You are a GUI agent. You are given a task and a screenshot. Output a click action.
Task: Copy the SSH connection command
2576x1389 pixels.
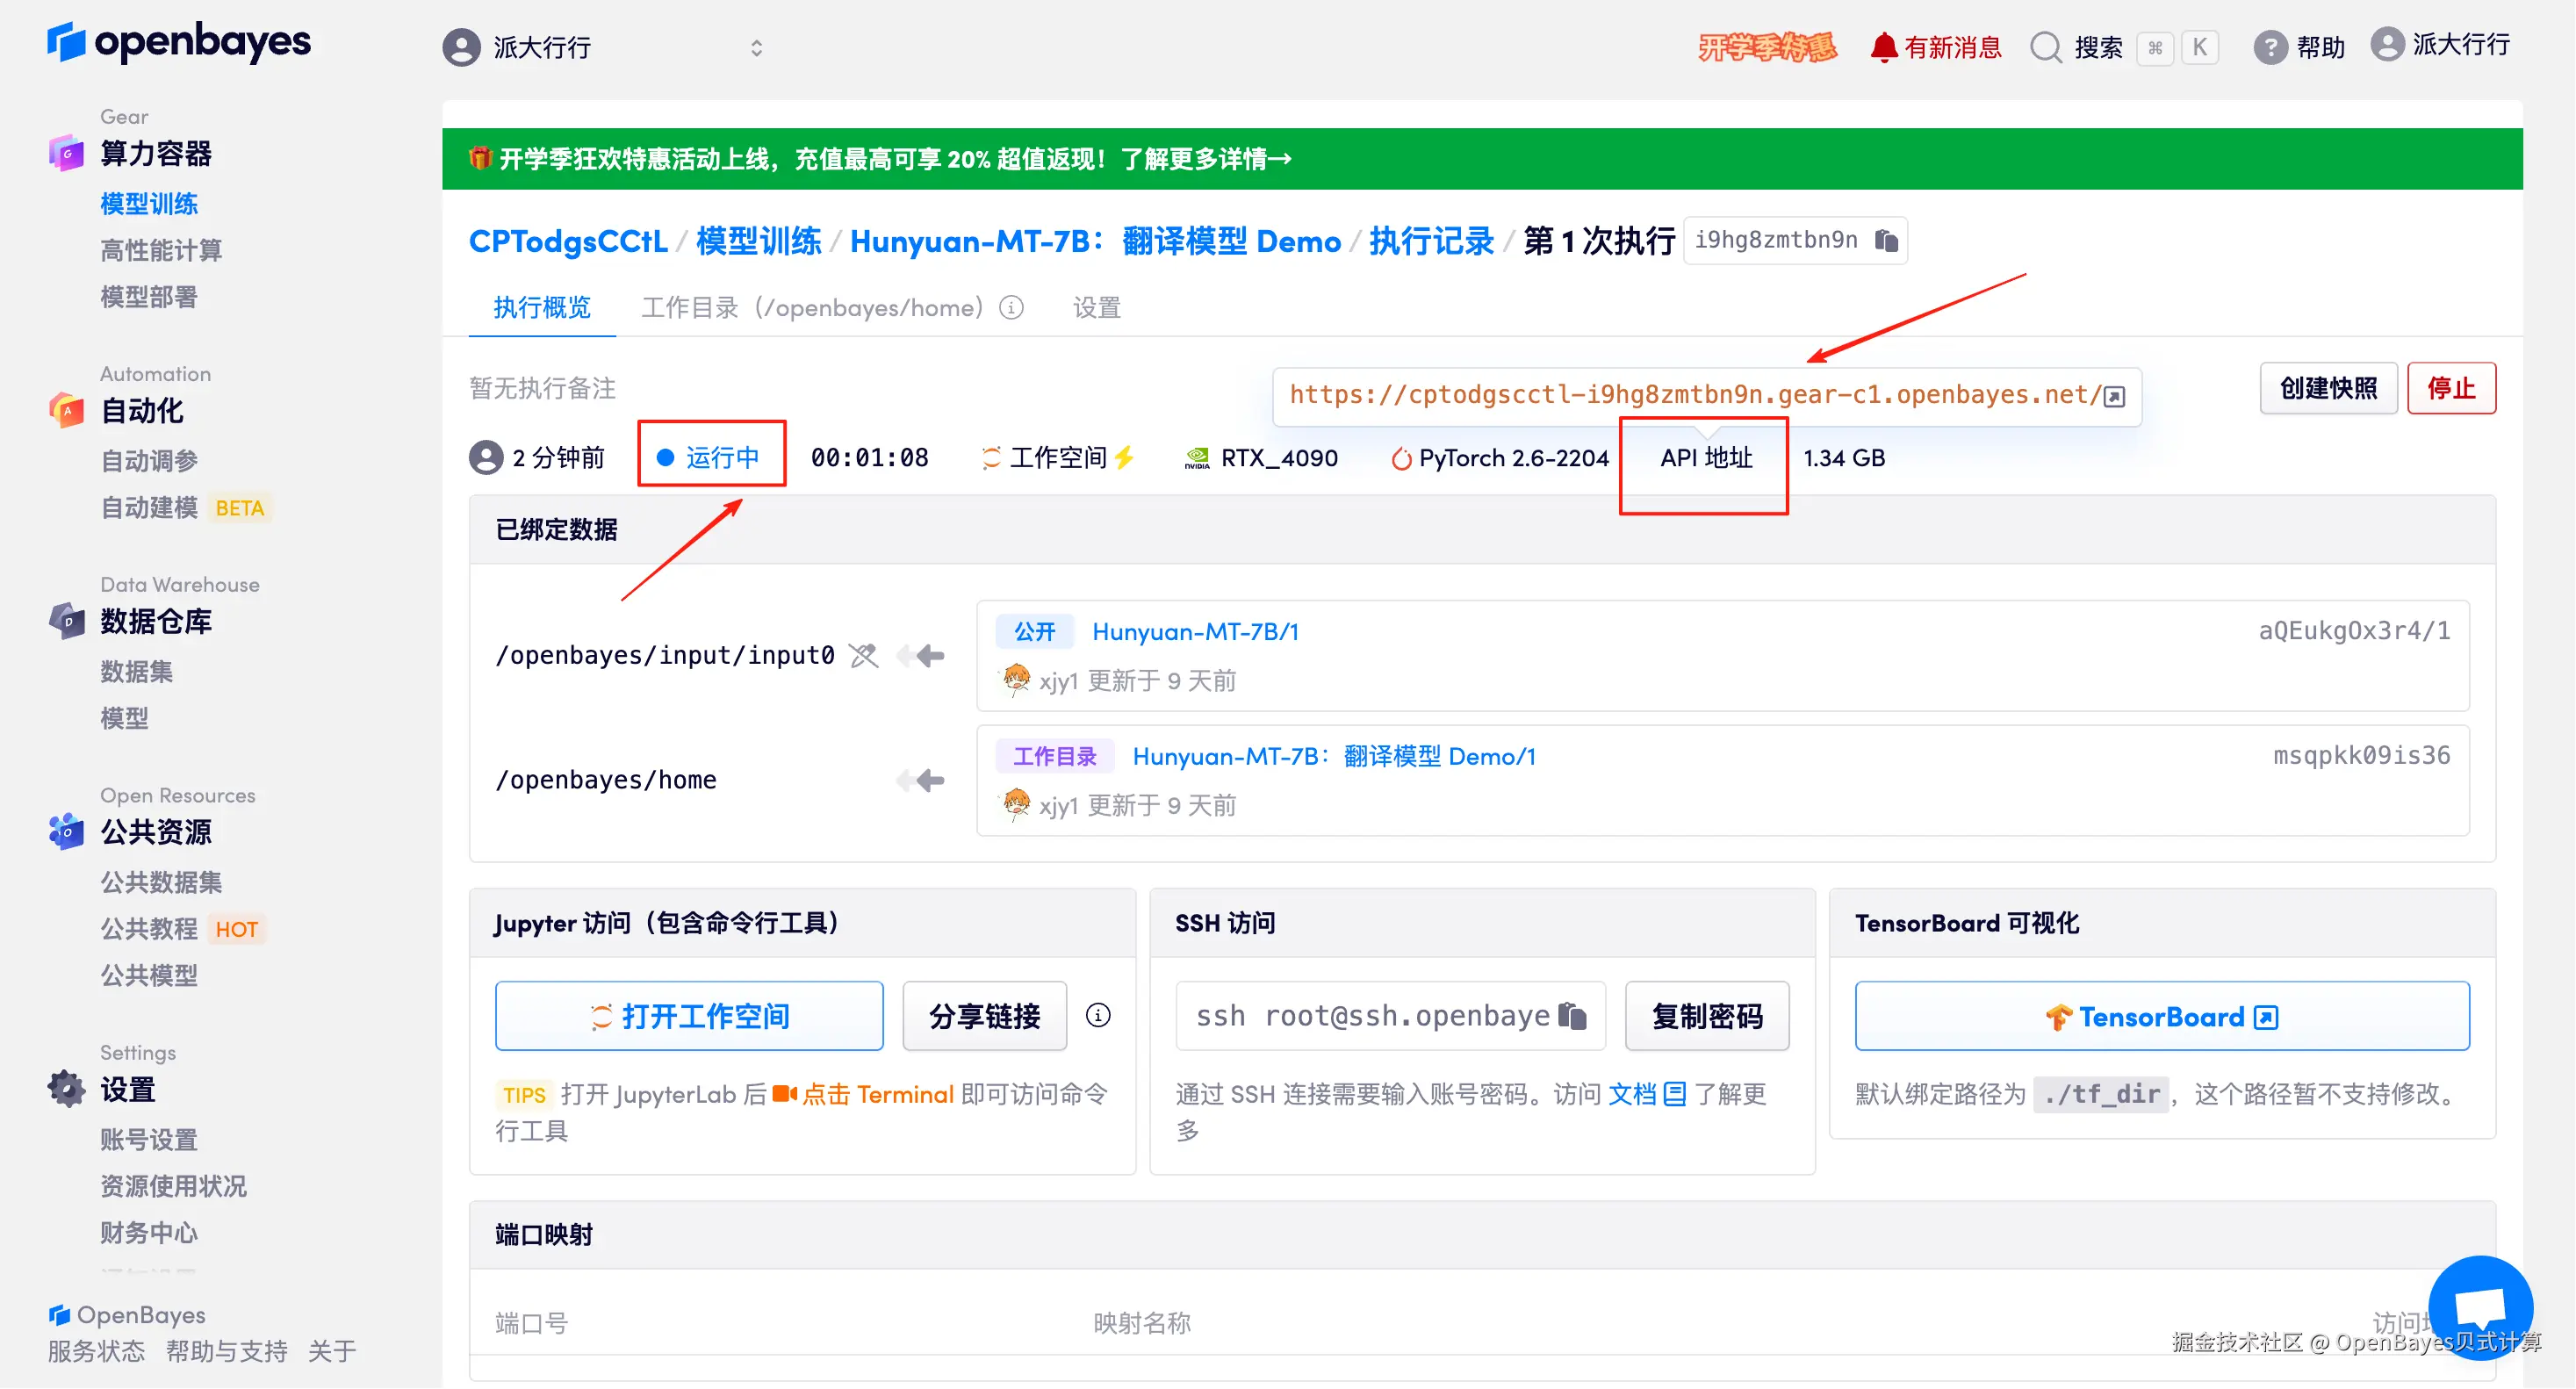[x=1573, y=1015]
